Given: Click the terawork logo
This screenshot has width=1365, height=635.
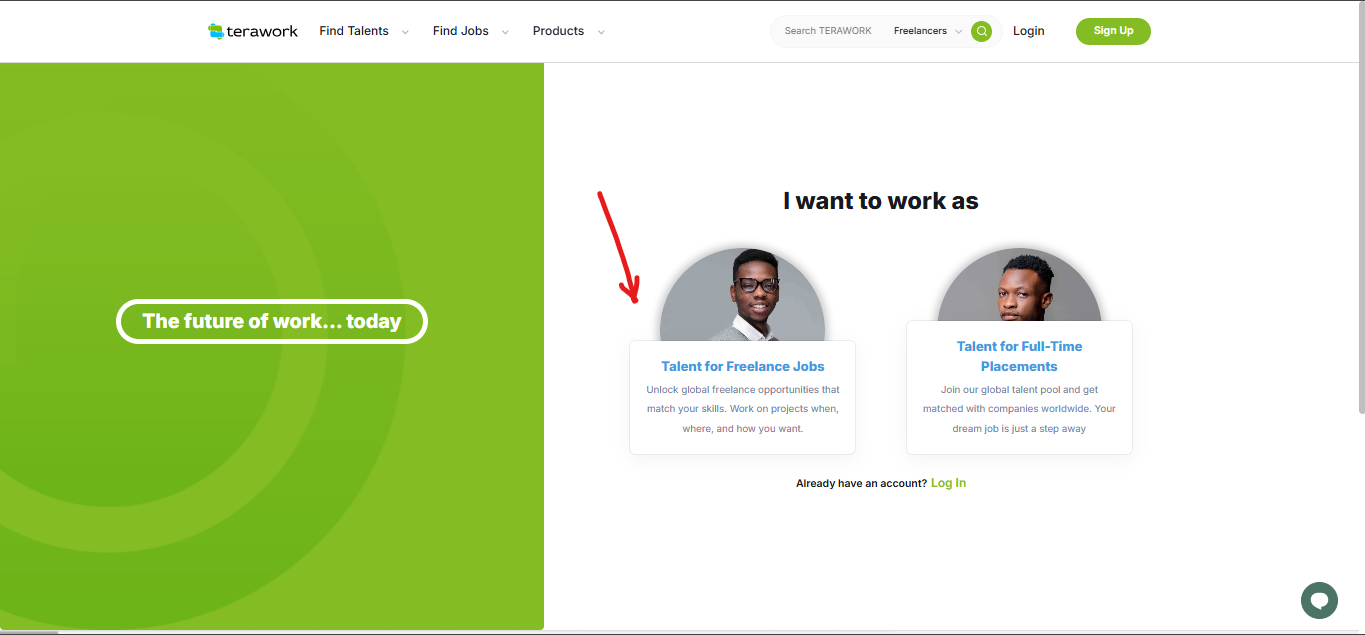Looking at the screenshot, I should pyautogui.click(x=253, y=31).
